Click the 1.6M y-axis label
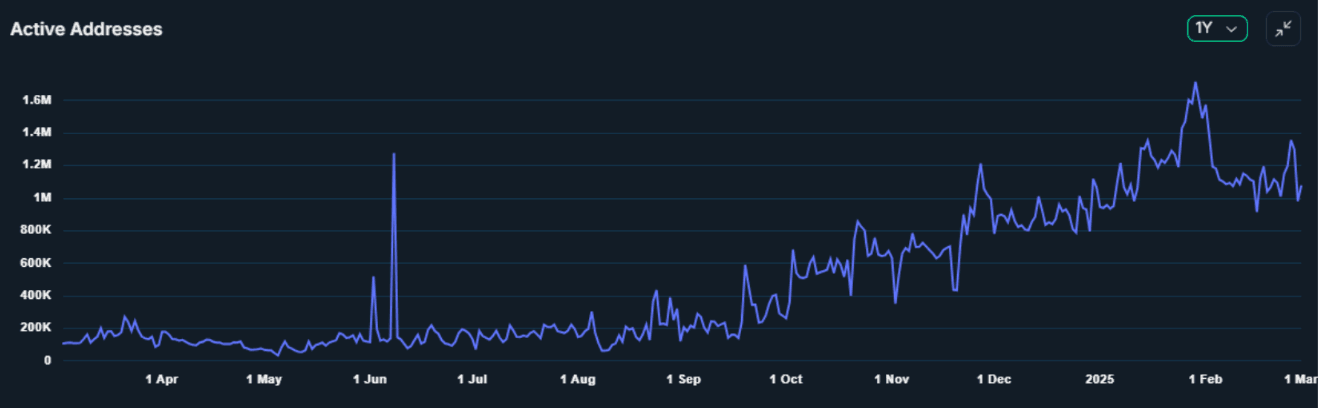 tap(35, 100)
